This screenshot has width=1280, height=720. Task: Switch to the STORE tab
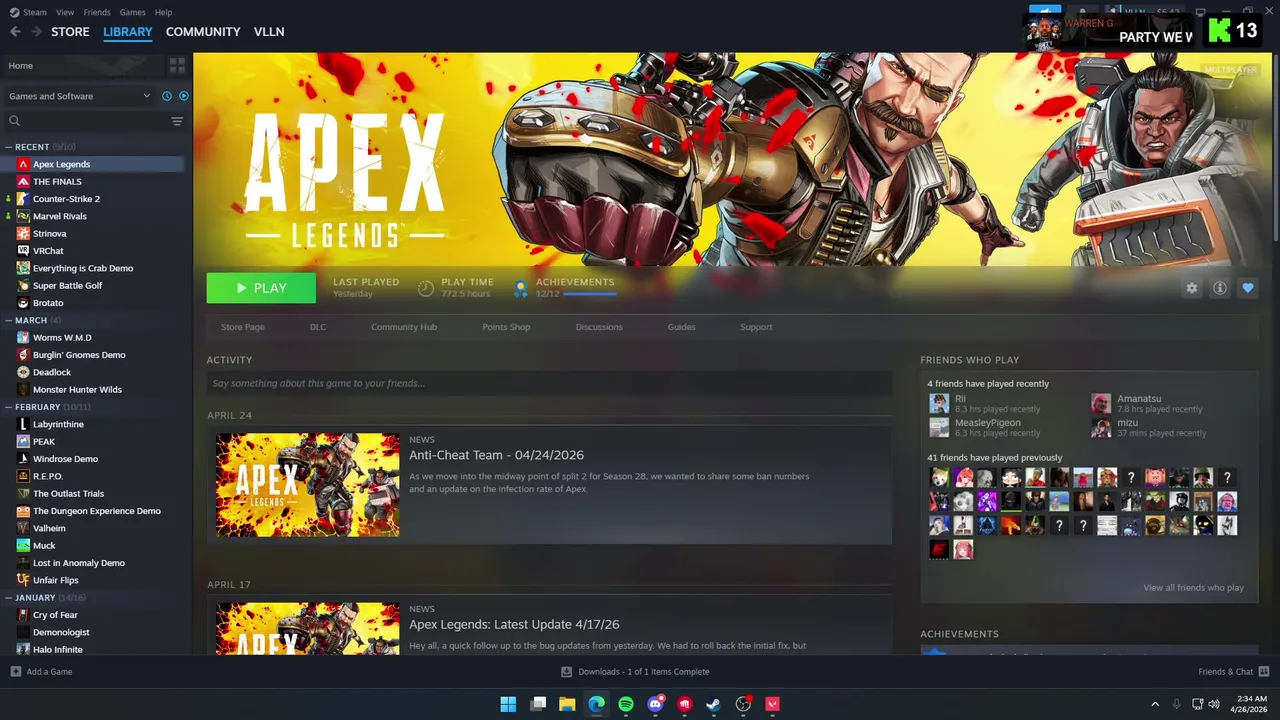point(70,32)
